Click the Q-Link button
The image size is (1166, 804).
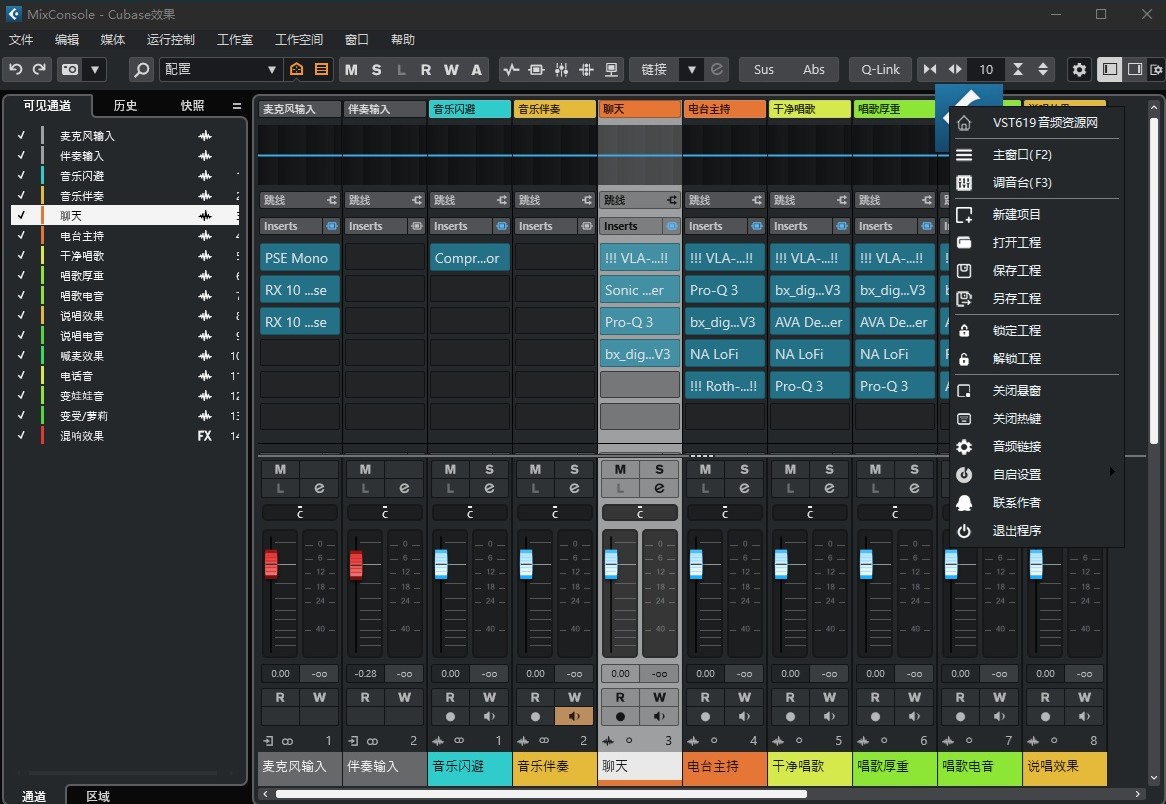tap(880, 69)
